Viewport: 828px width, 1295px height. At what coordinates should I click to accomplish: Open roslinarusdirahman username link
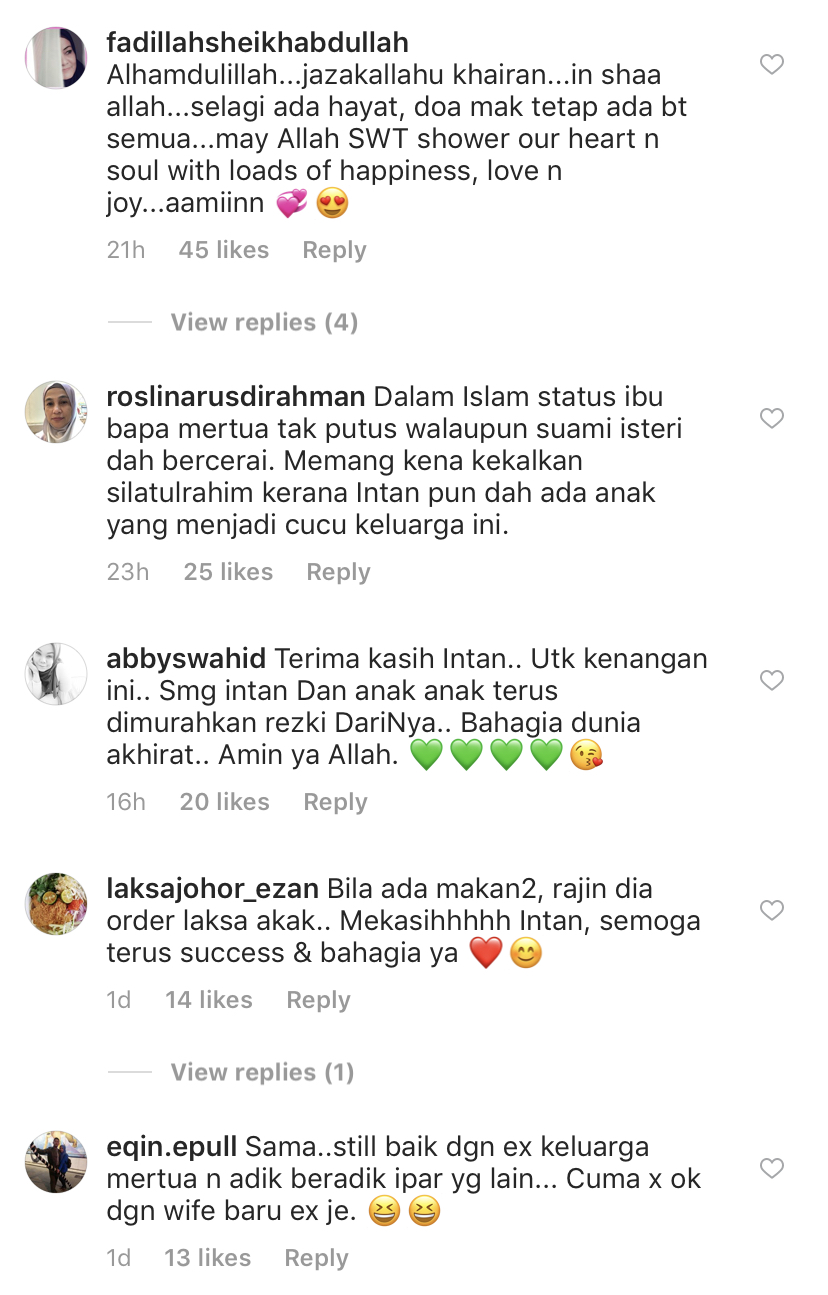(236, 397)
